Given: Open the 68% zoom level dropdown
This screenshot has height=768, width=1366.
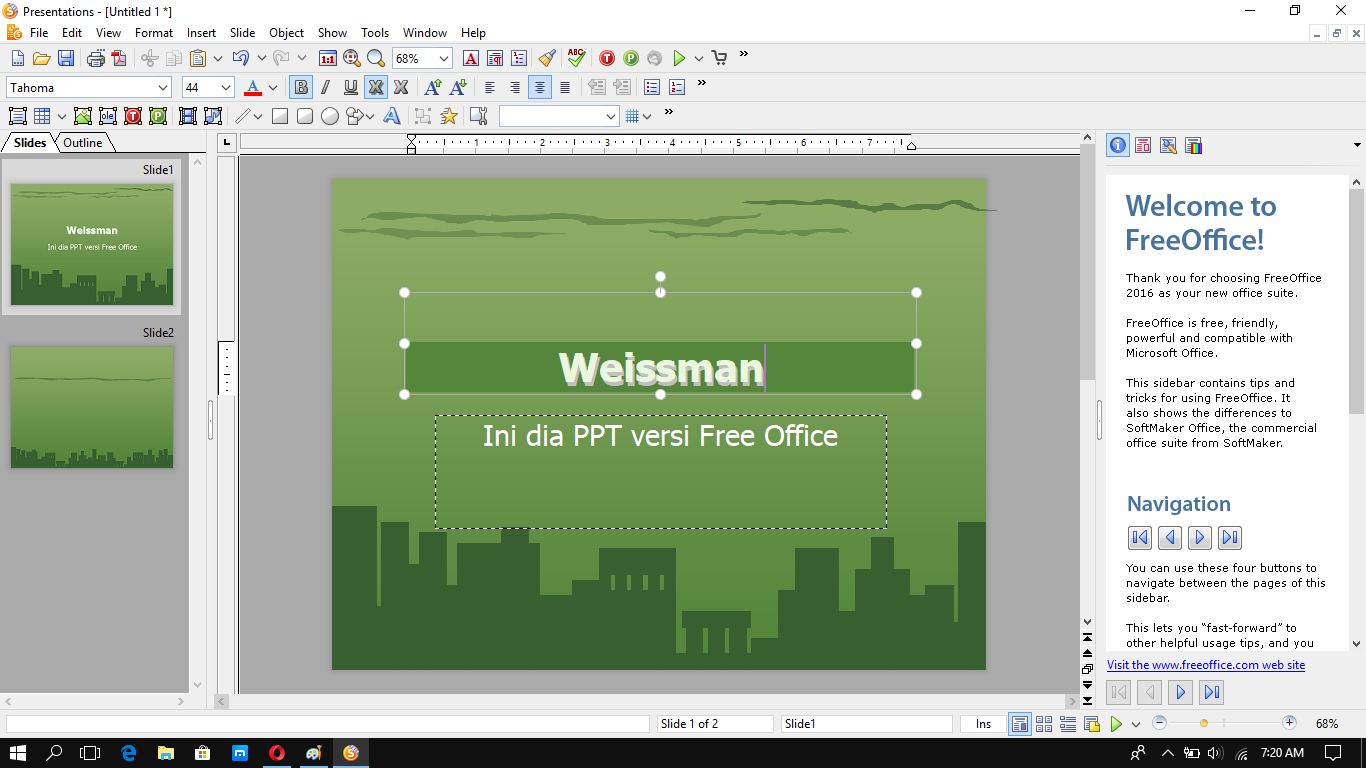Looking at the screenshot, I should pyautogui.click(x=444, y=59).
